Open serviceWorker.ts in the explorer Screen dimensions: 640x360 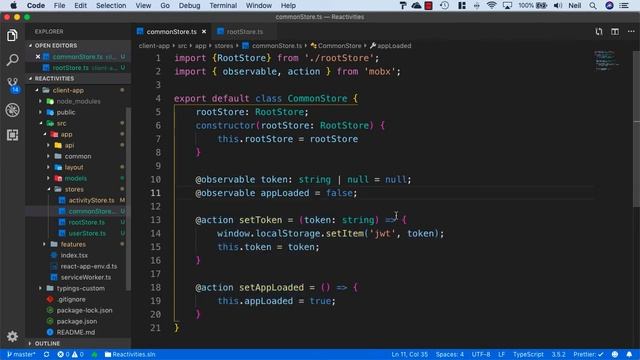click(x=85, y=278)
